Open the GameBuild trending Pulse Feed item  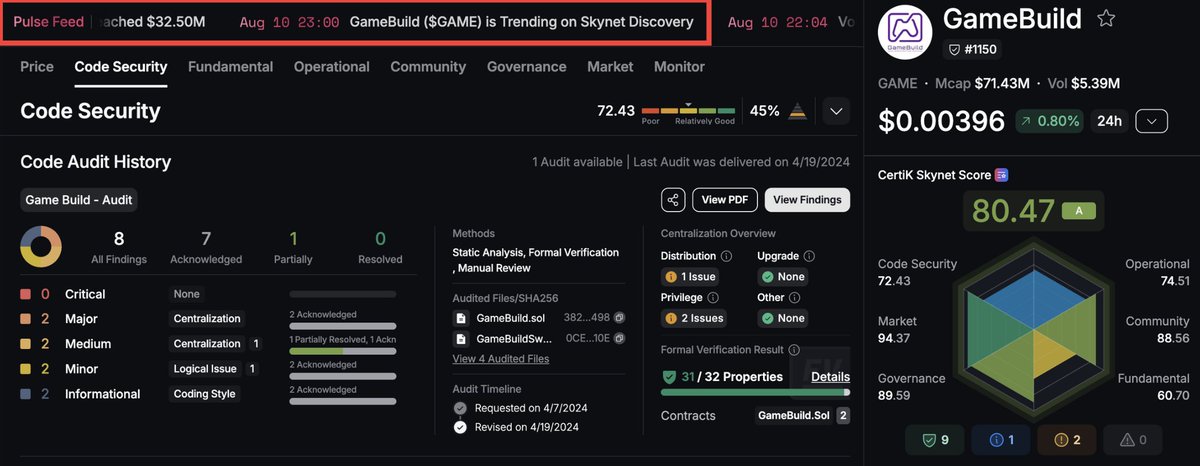[x=466, y=22]
